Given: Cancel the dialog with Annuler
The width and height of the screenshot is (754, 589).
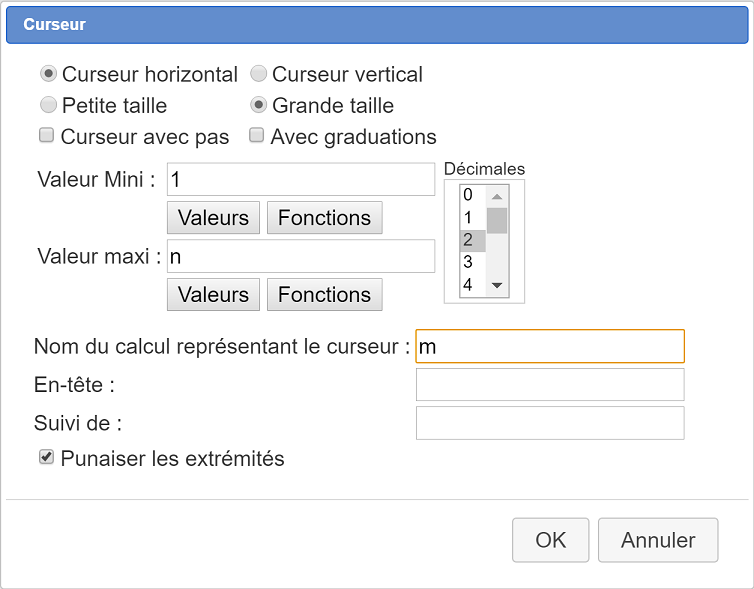Looking at the screenshot, I should (658, 540).
